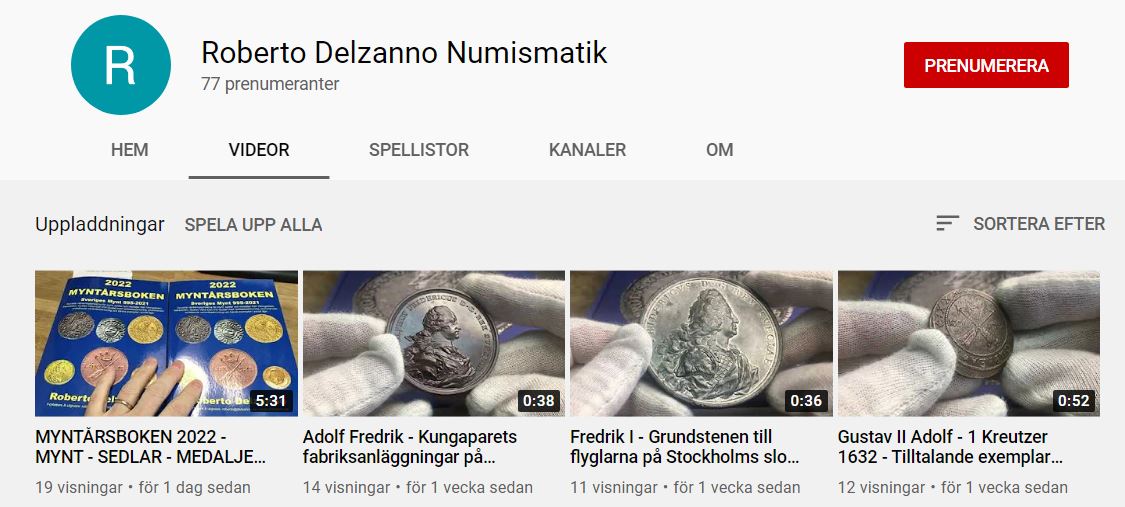Viewport: 1125px width, 507px height.
Task: Open the SORTERA EFTER sort dropdown
Action: [x=1021, y=224]
